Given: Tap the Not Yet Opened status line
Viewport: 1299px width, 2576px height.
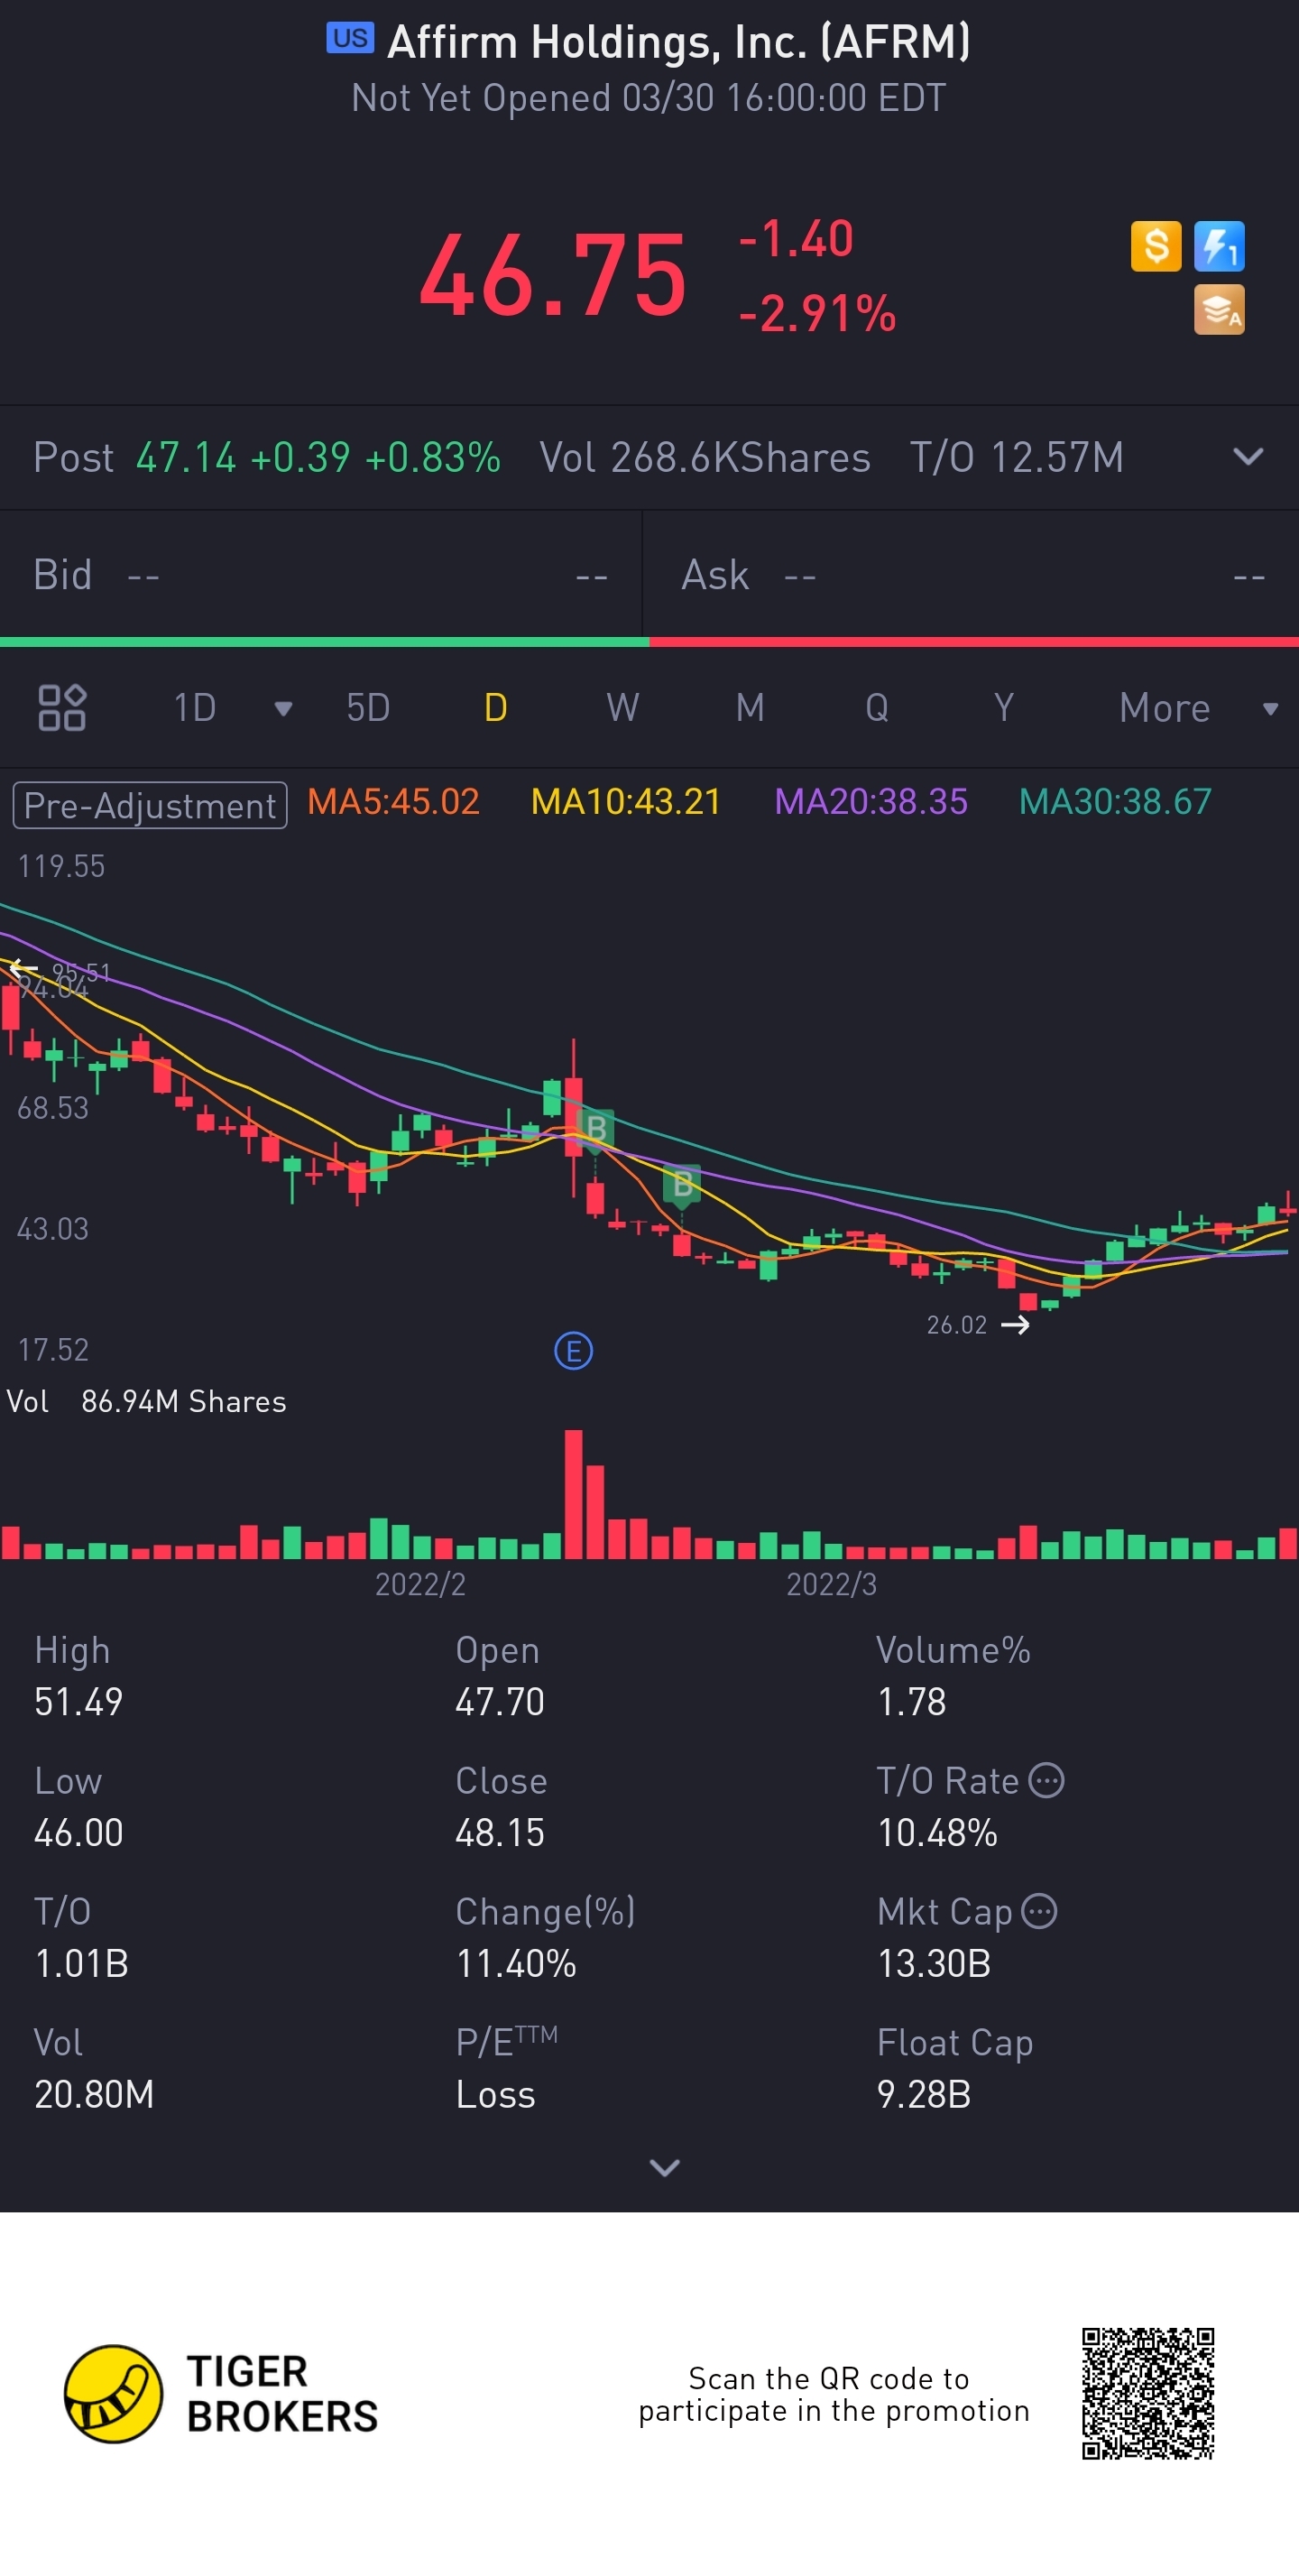Looking at the screenshot, I should pos(649,98).
